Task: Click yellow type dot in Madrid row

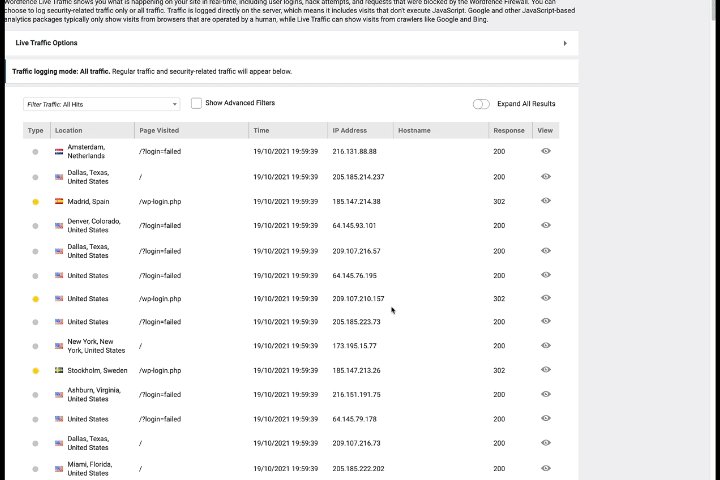Action: (35, 202)
